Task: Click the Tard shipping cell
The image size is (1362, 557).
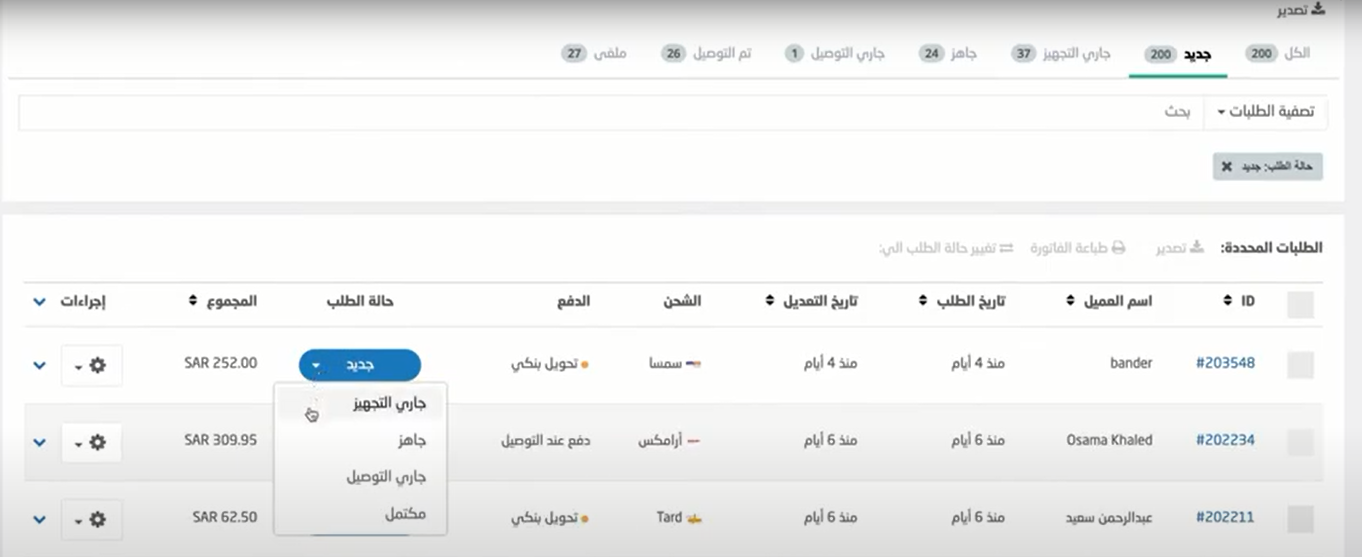Action: pos(679,518)
